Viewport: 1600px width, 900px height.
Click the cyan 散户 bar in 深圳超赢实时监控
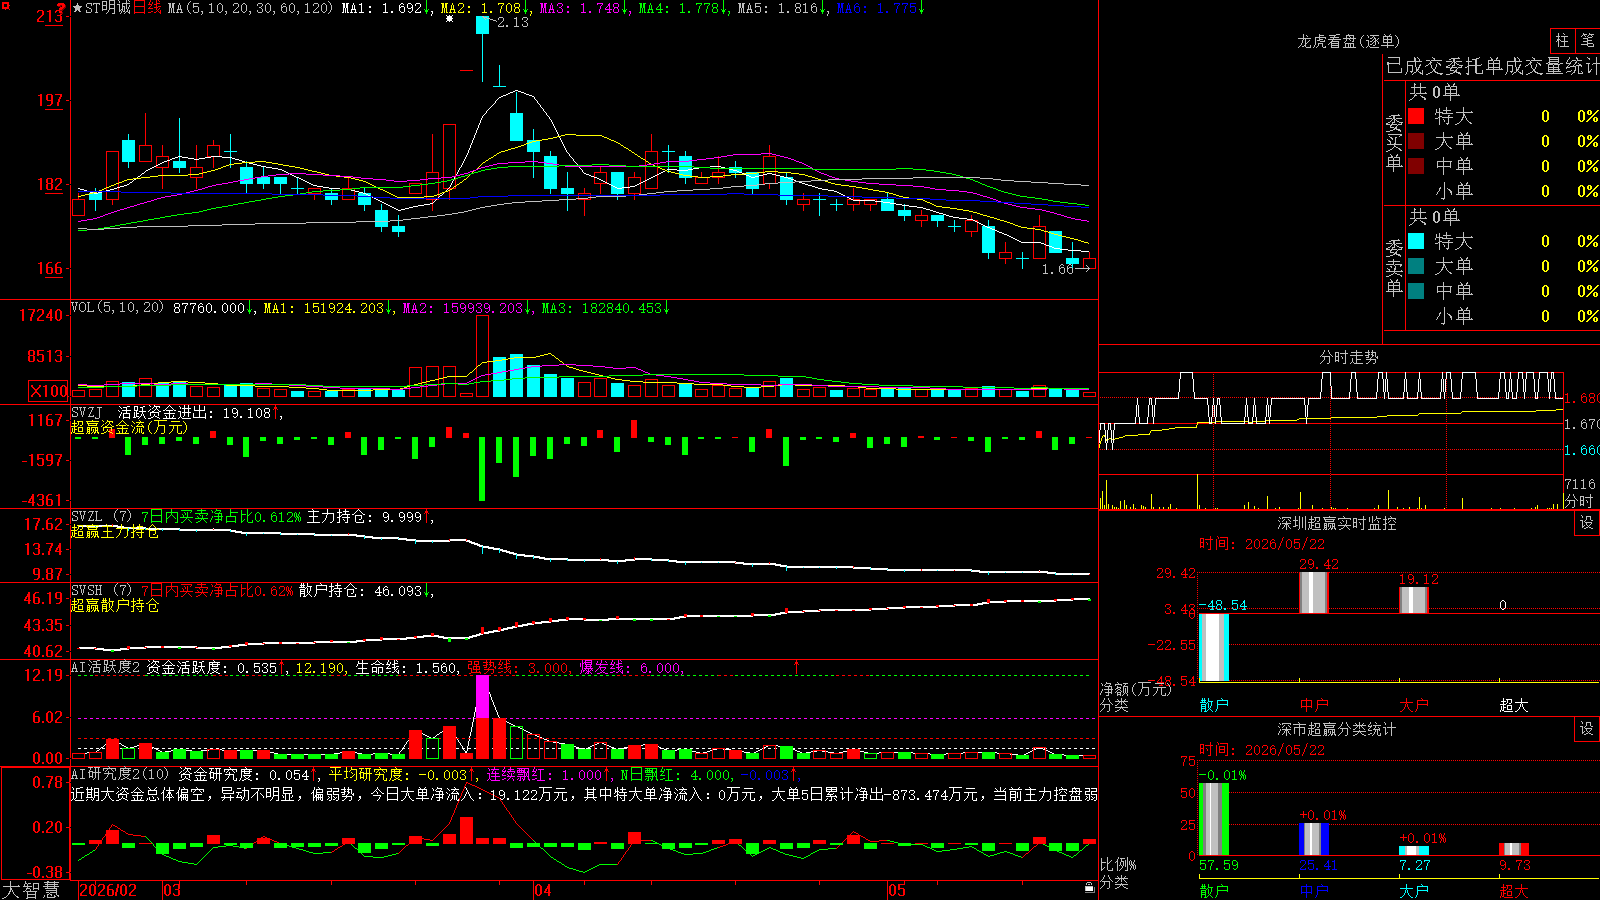(x=1214, y=647)
